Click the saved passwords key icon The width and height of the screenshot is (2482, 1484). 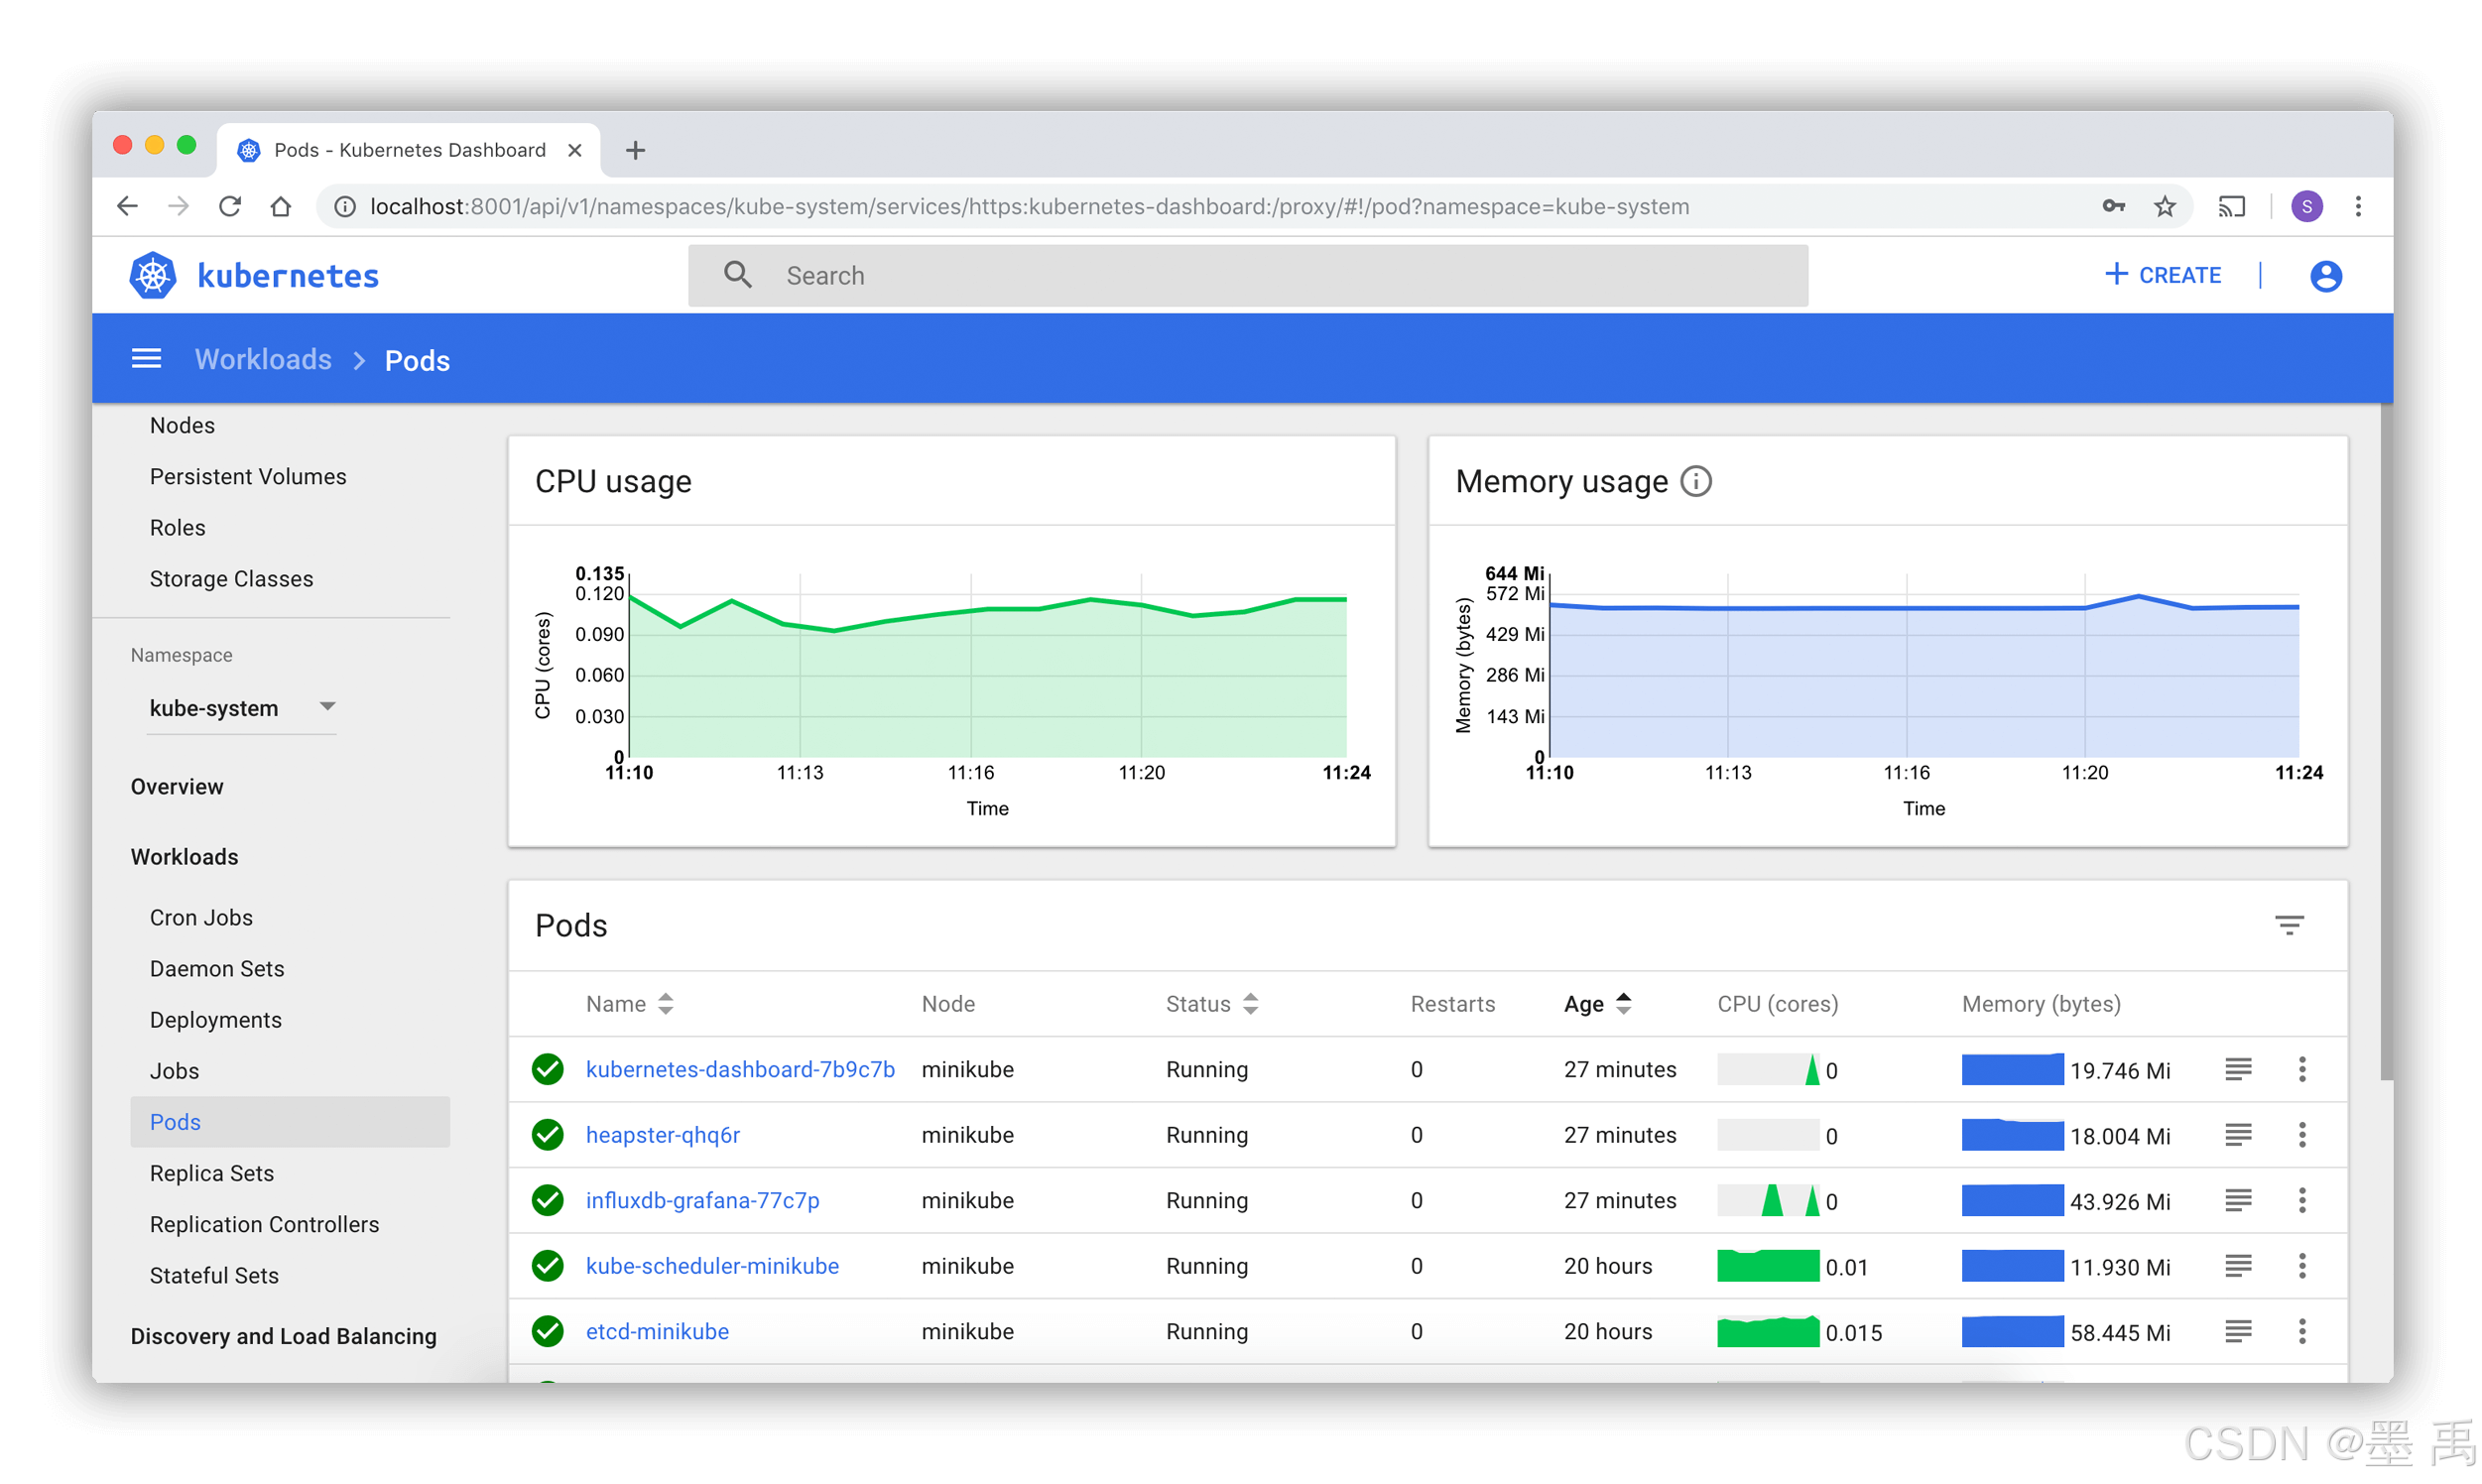2113,207
